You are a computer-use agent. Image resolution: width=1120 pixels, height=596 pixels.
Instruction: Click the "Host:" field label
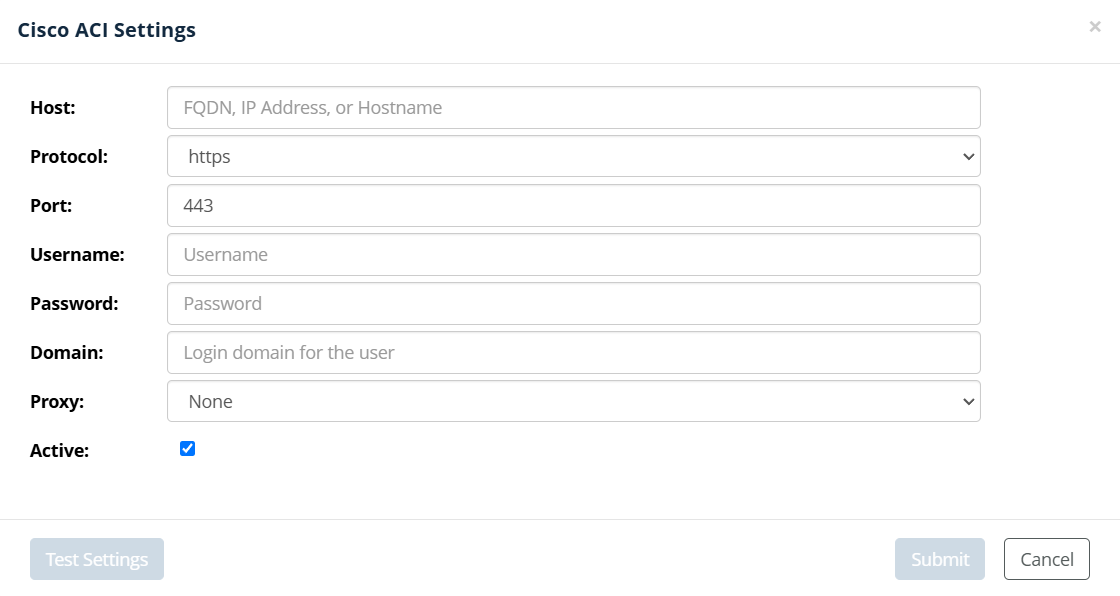(x=53, y=108)
